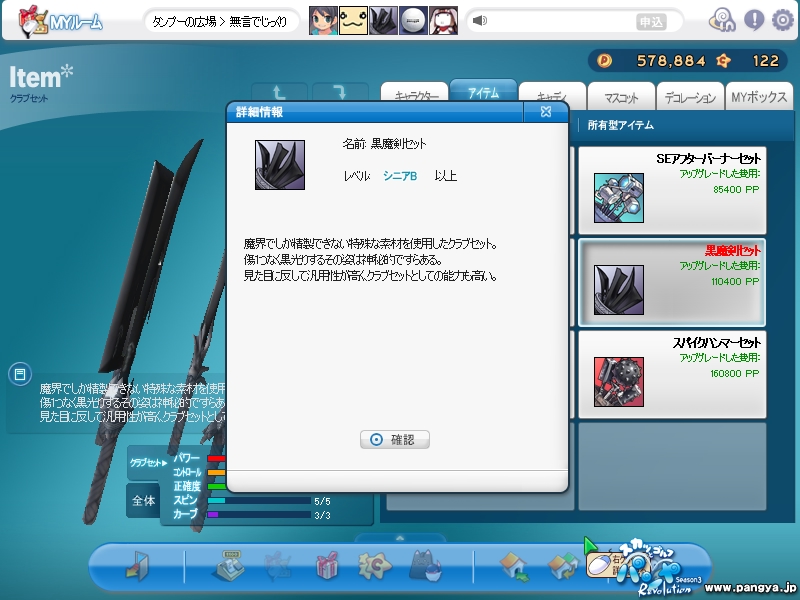
Task: Select the white rabbit mascot avatar icon
Action: (443, 20)
